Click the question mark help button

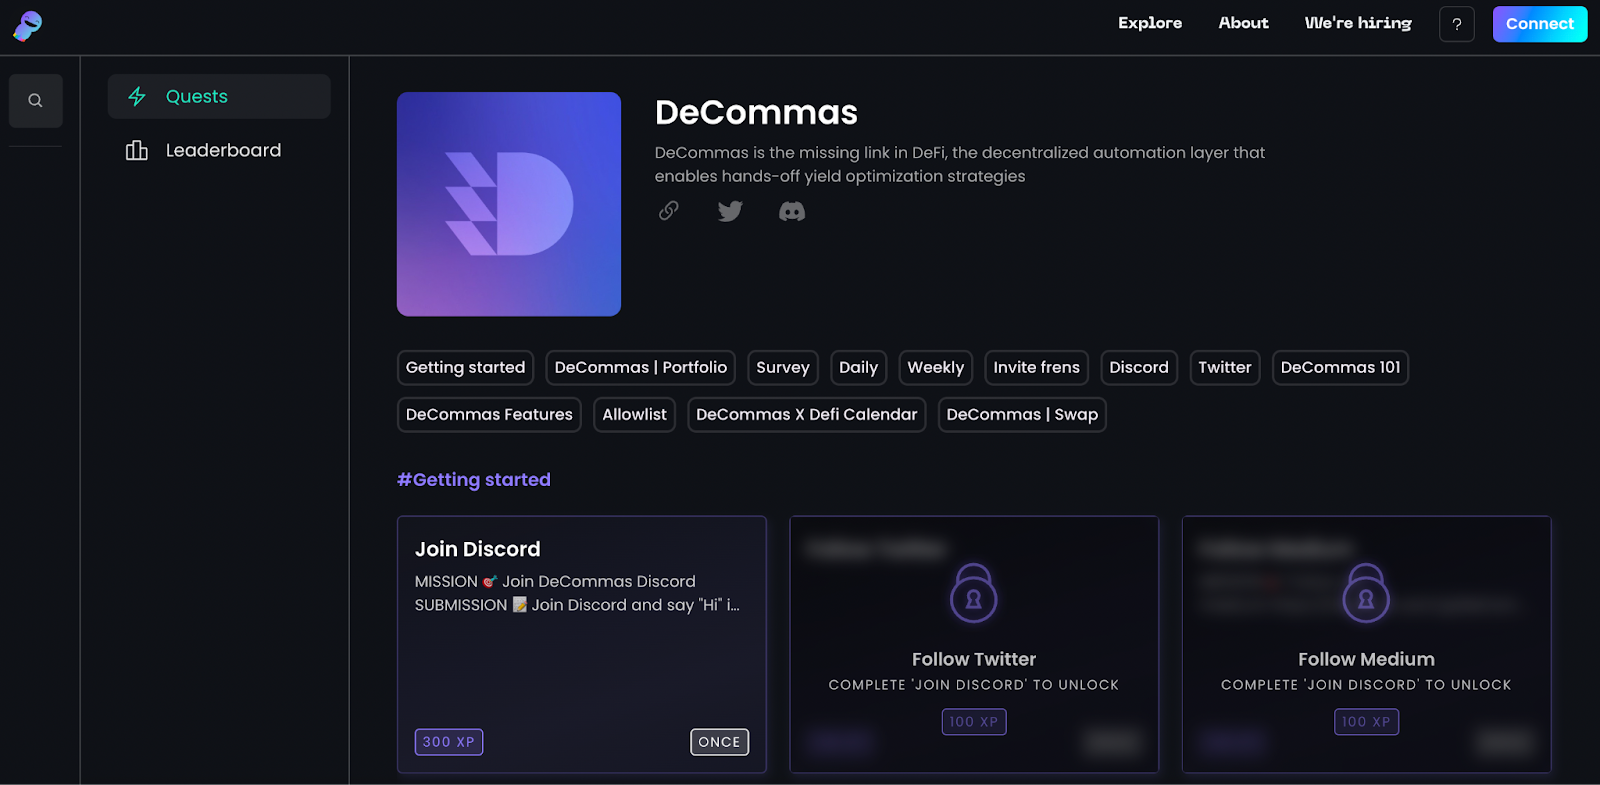1457,24
